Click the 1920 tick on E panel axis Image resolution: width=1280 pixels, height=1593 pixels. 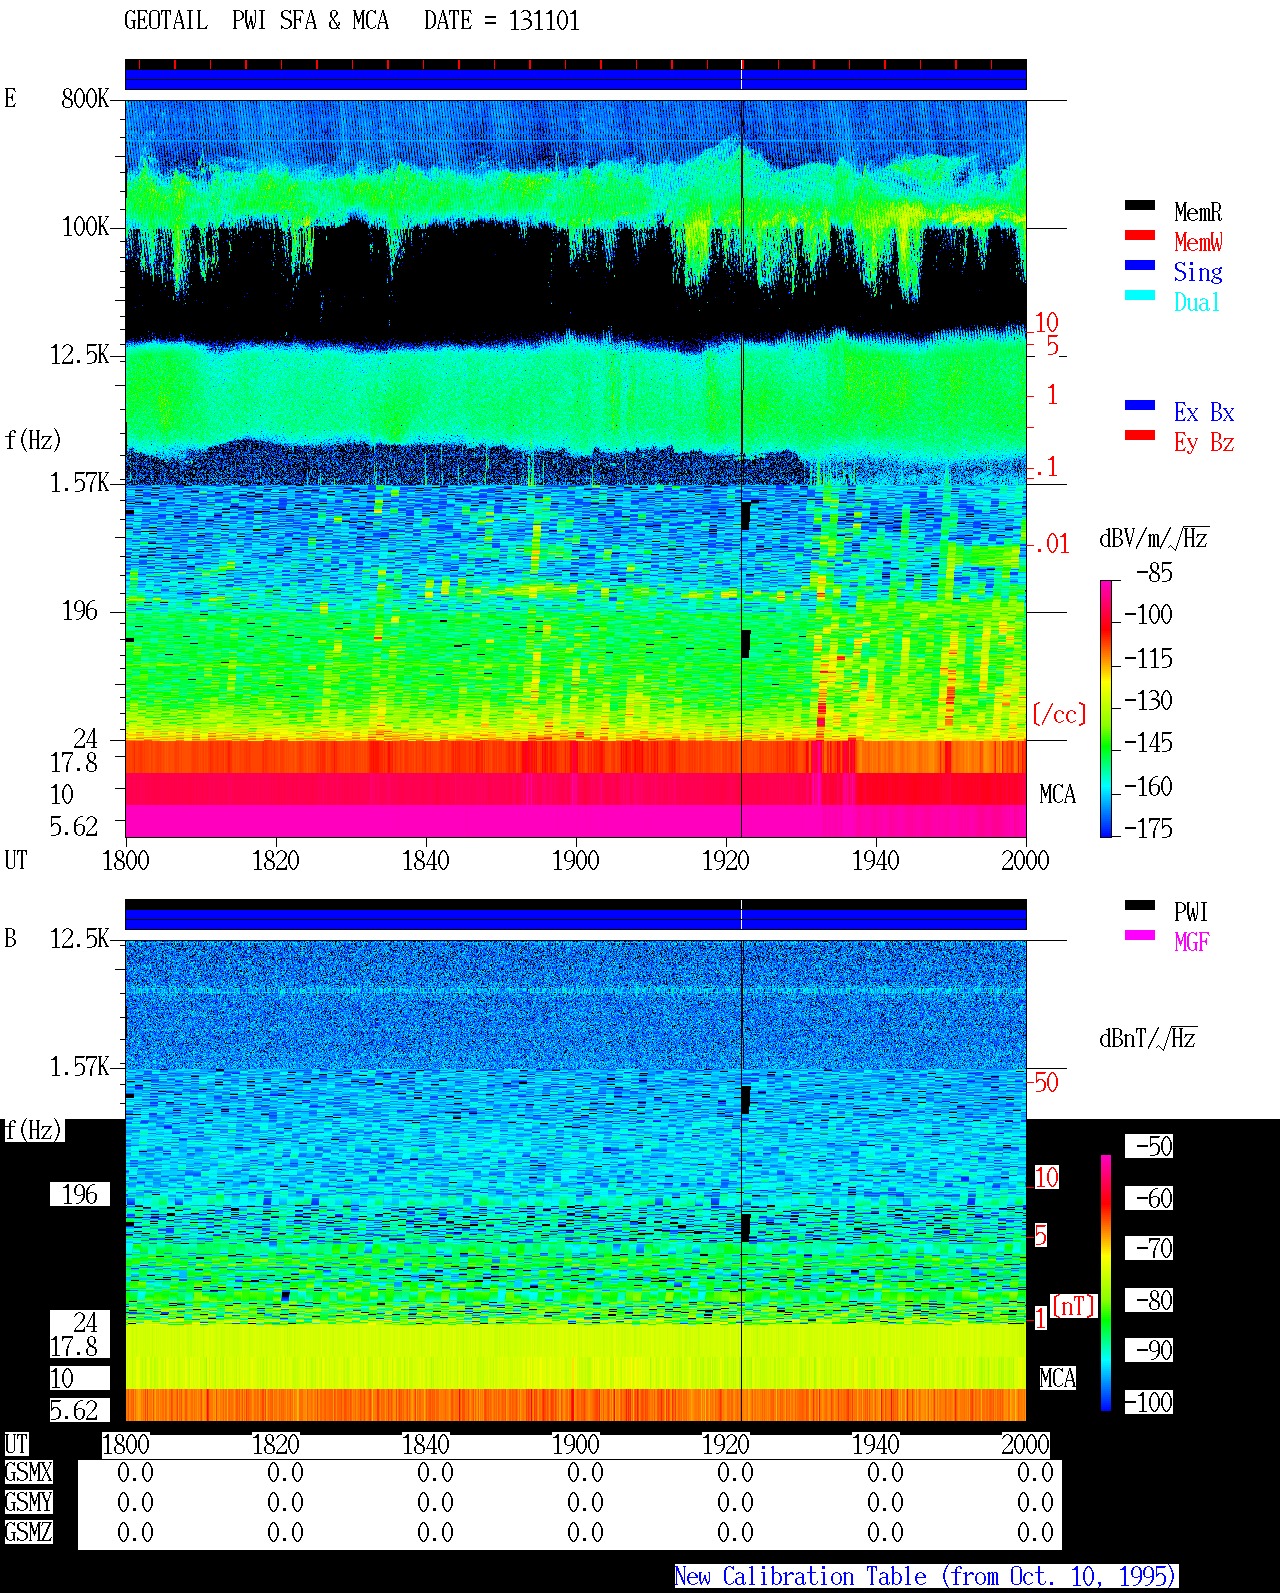tap(726, 860)
